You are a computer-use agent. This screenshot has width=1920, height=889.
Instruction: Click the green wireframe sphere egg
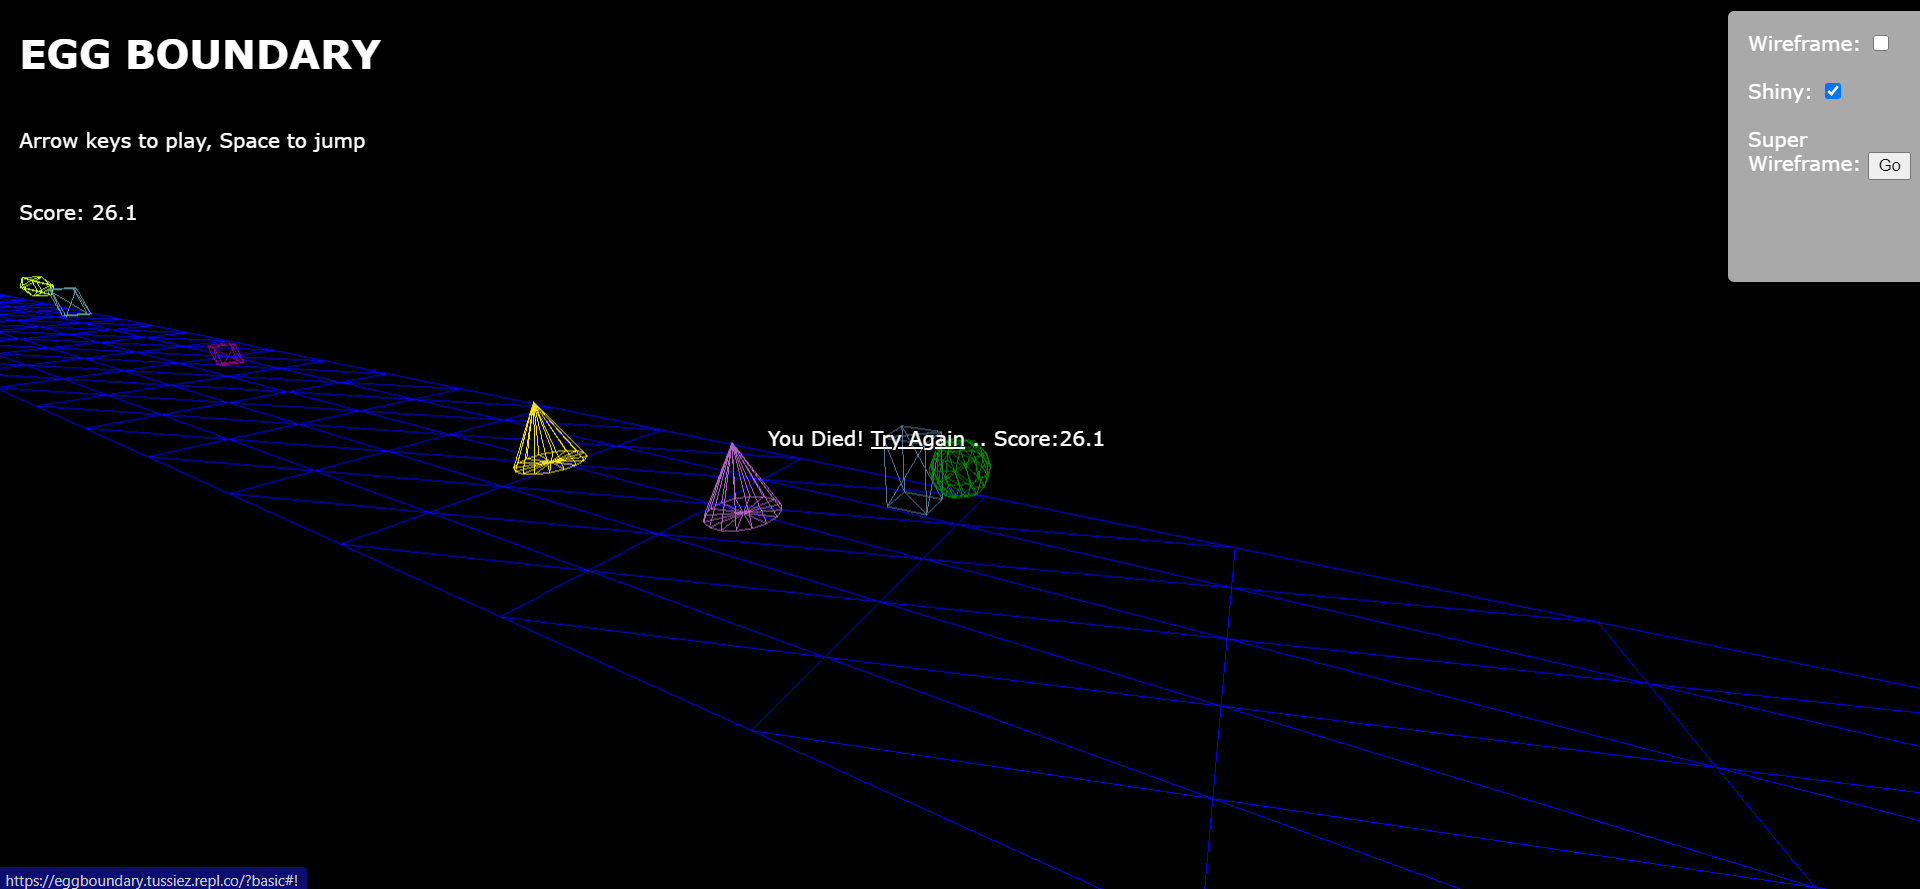960,468
